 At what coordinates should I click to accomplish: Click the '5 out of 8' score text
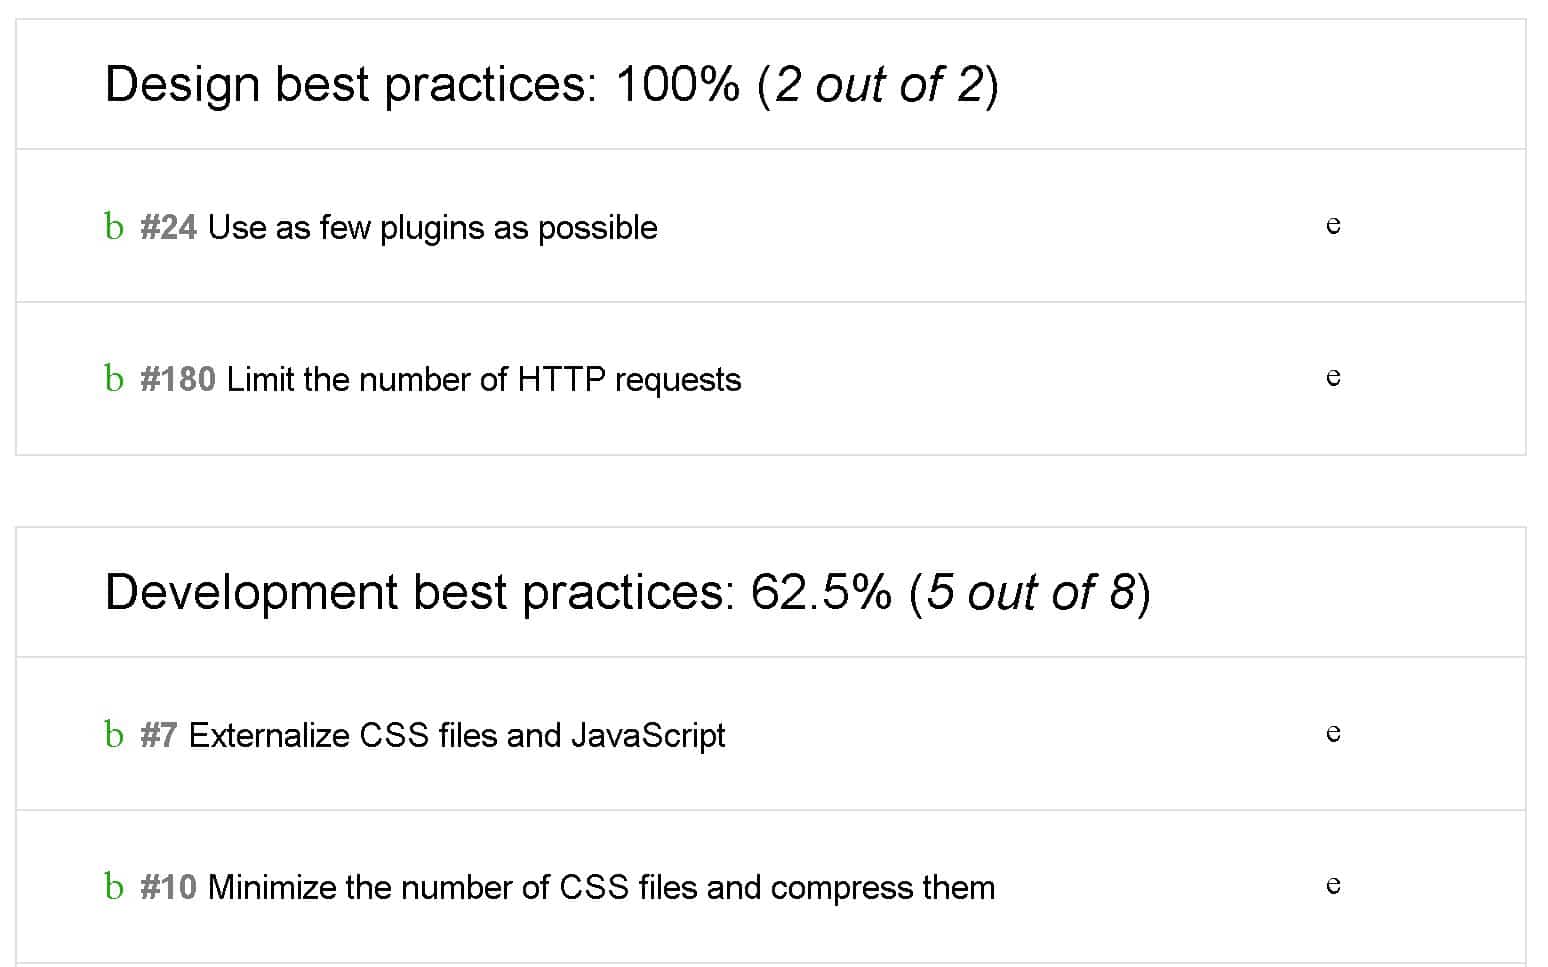[x=1031, y=592]
